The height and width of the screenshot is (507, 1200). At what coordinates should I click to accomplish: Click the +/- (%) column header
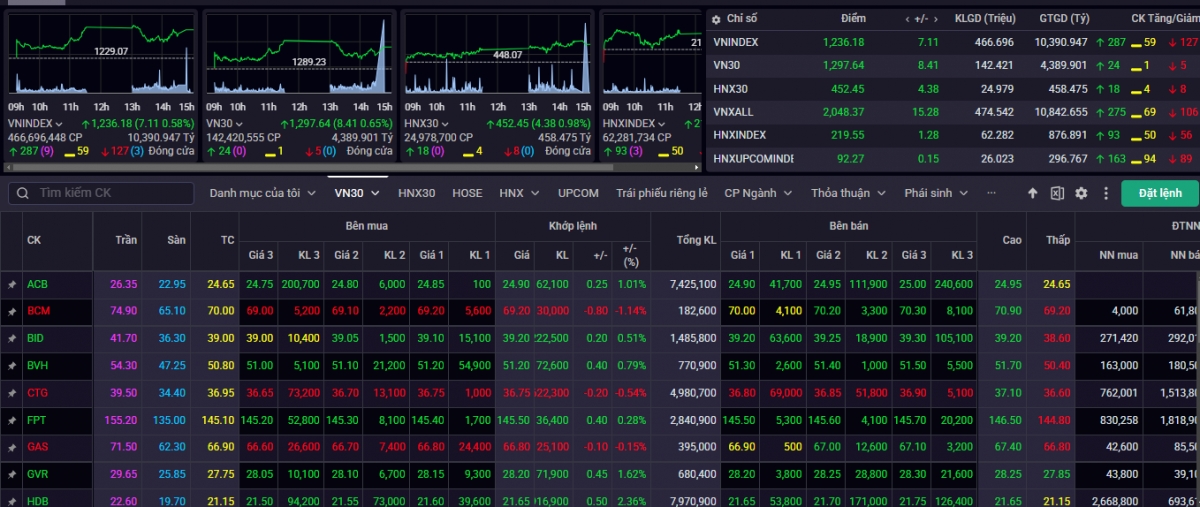pyautogui.click(x=629, y=255)
